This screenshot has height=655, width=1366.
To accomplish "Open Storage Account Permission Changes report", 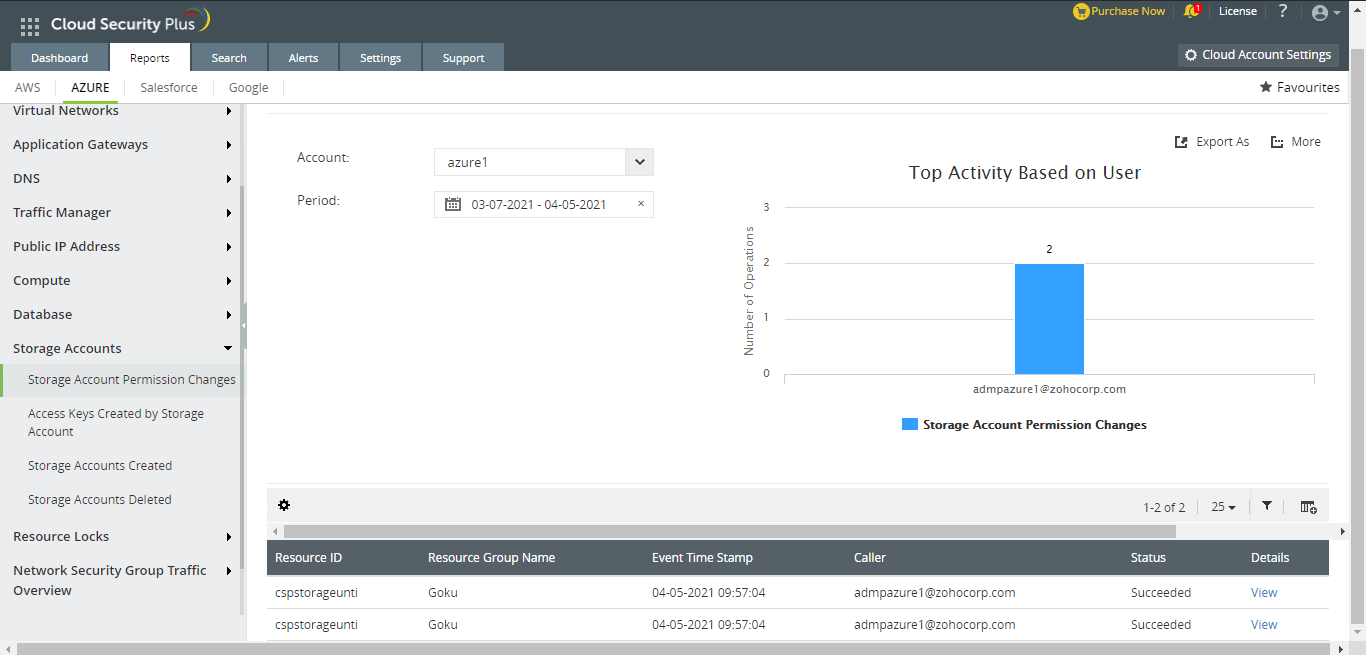I will click(x=132, y=380).
